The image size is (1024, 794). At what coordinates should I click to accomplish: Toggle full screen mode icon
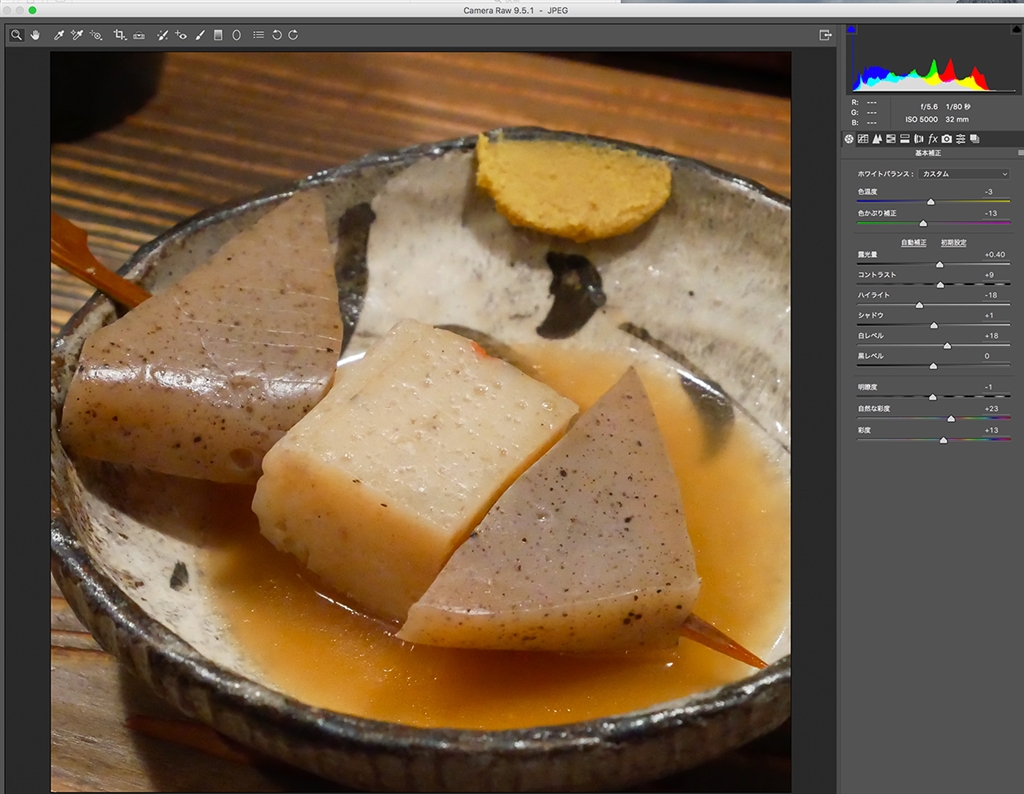tap(825, 35)
